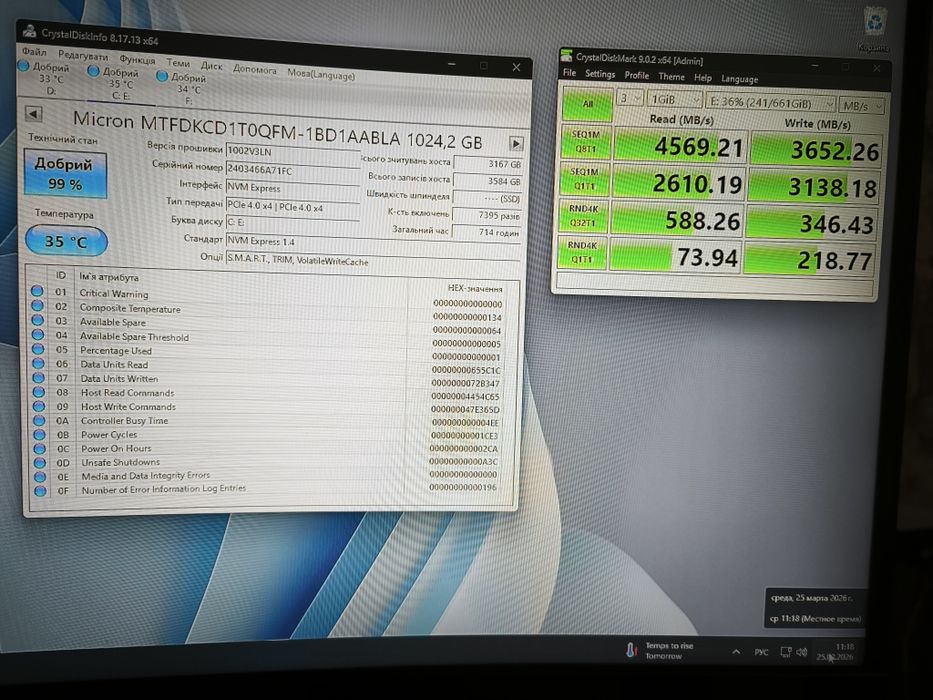
Task: Open the Редагувати menu in CrystalDiskInfo
Action: (x=83, y=56)
